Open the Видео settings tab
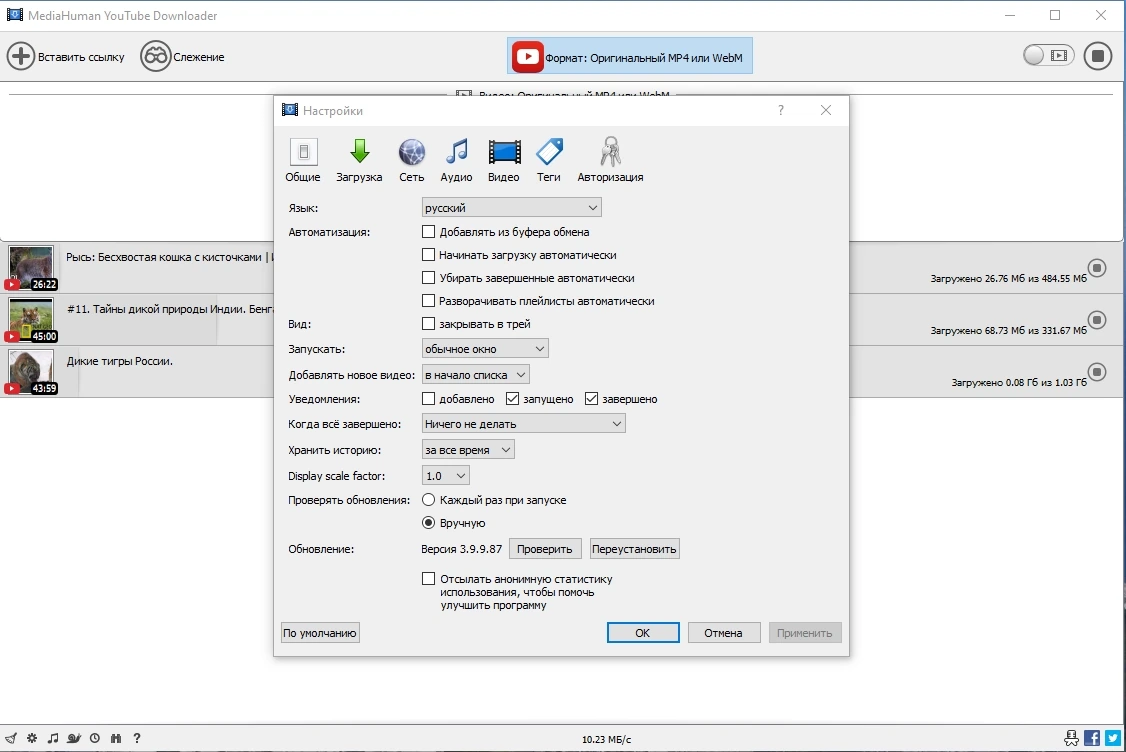The height and width of the screenshot is (752, 1126). [x=503, y=159]
